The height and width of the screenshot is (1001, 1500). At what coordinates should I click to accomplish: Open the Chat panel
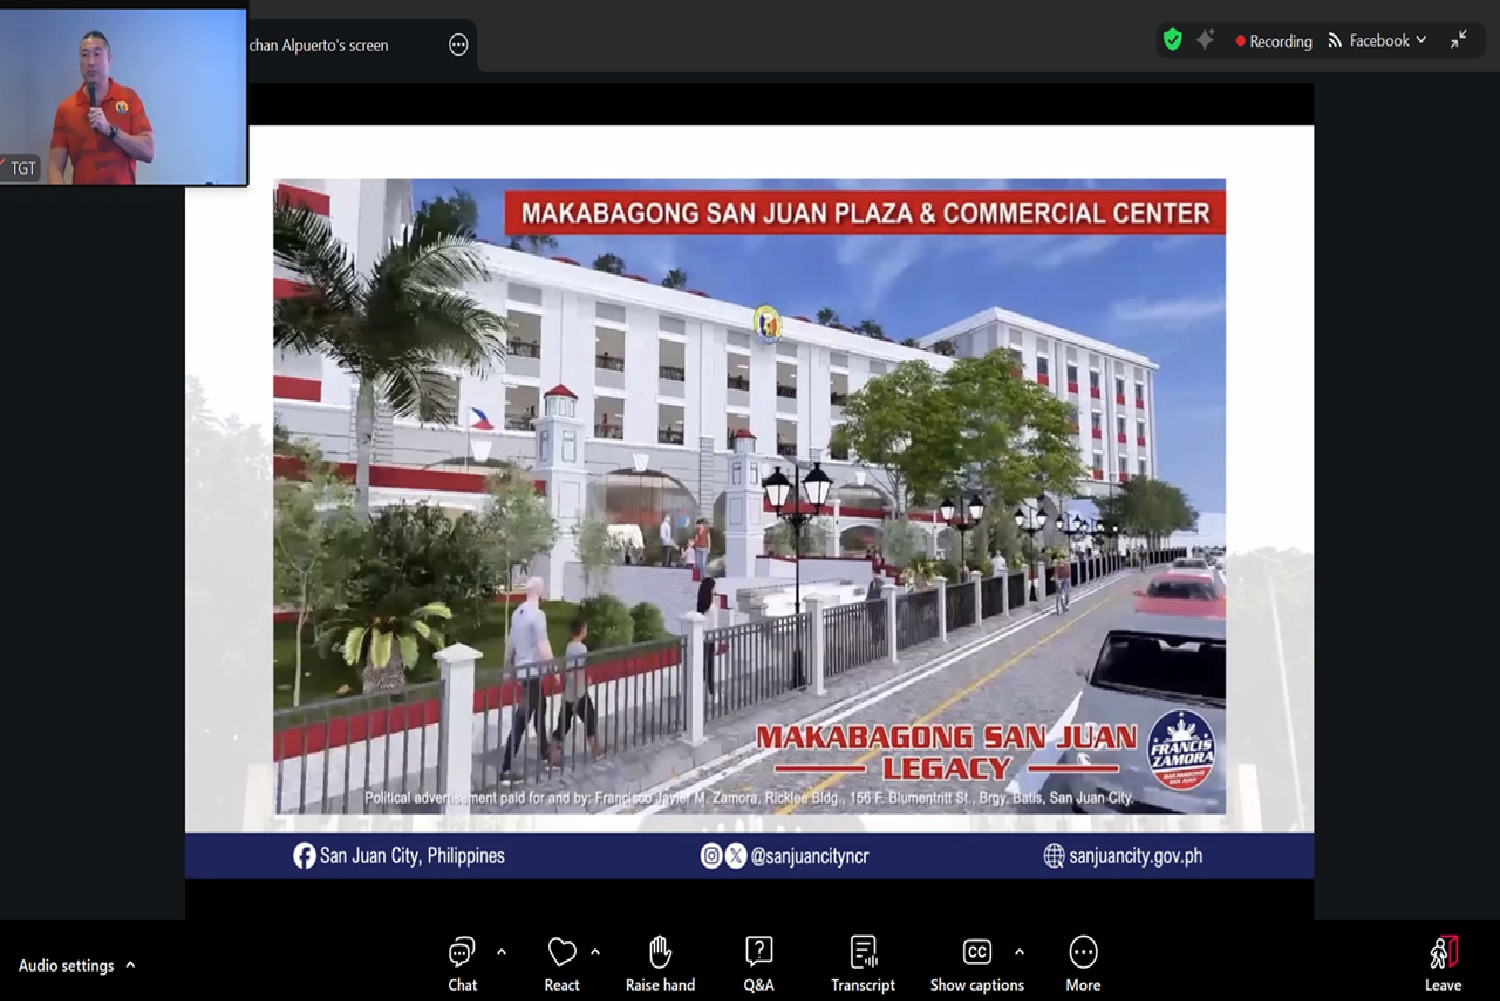(462, 963)
